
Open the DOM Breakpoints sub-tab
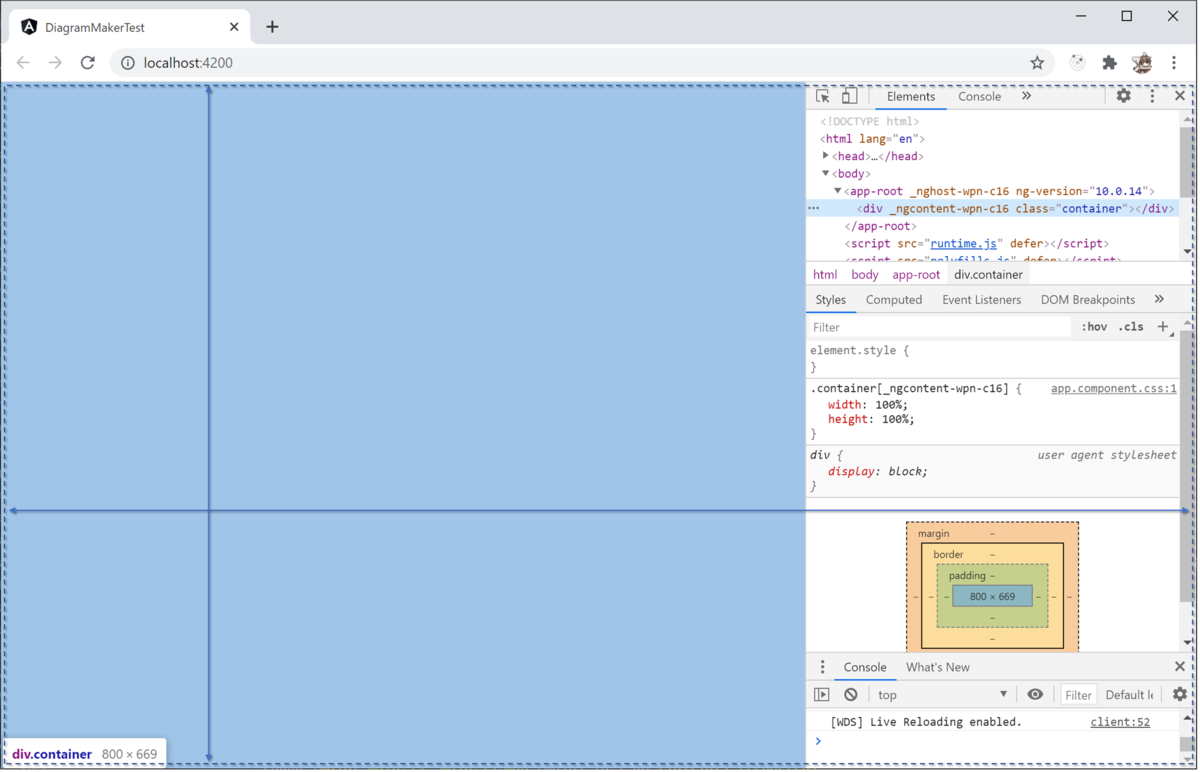point(1088,300)
